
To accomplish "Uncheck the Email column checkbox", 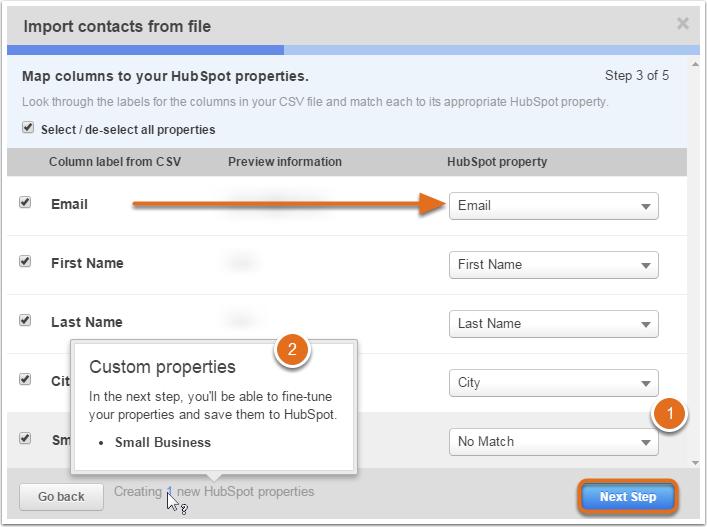I will 25,202.
